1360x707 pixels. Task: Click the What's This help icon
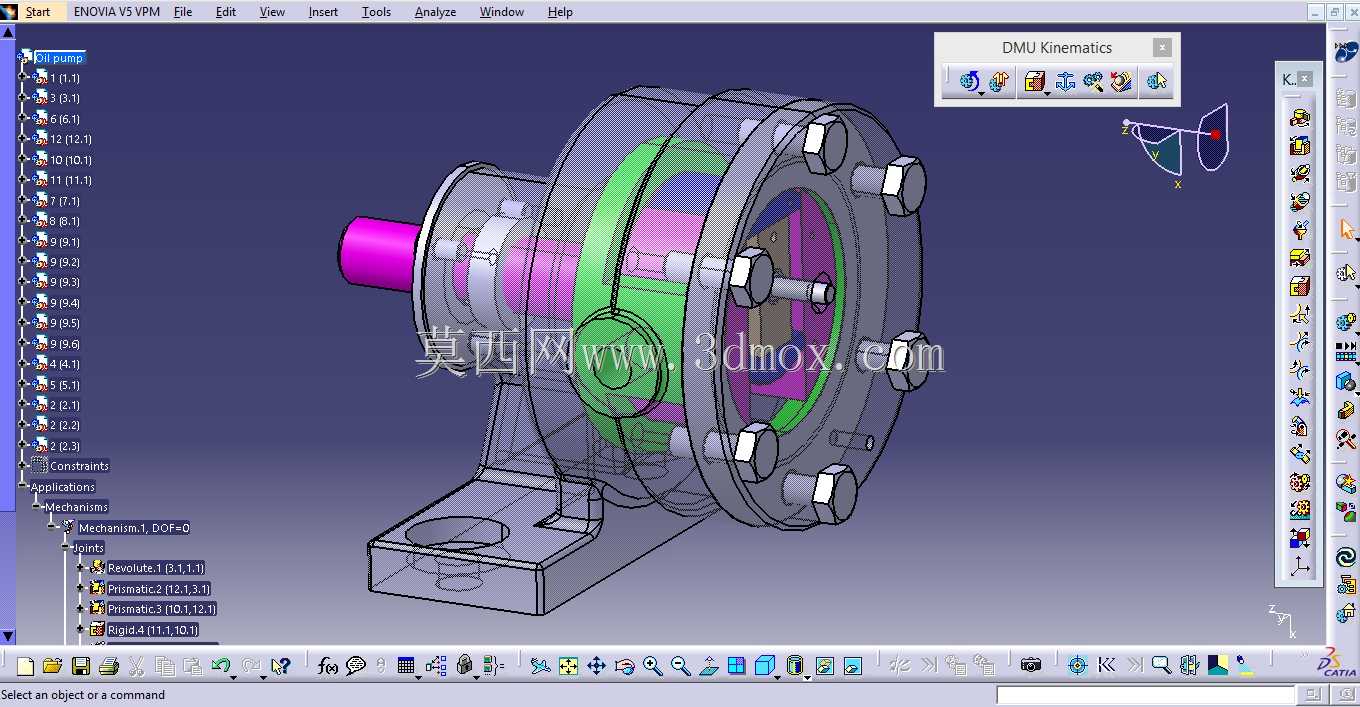[281, 666]
